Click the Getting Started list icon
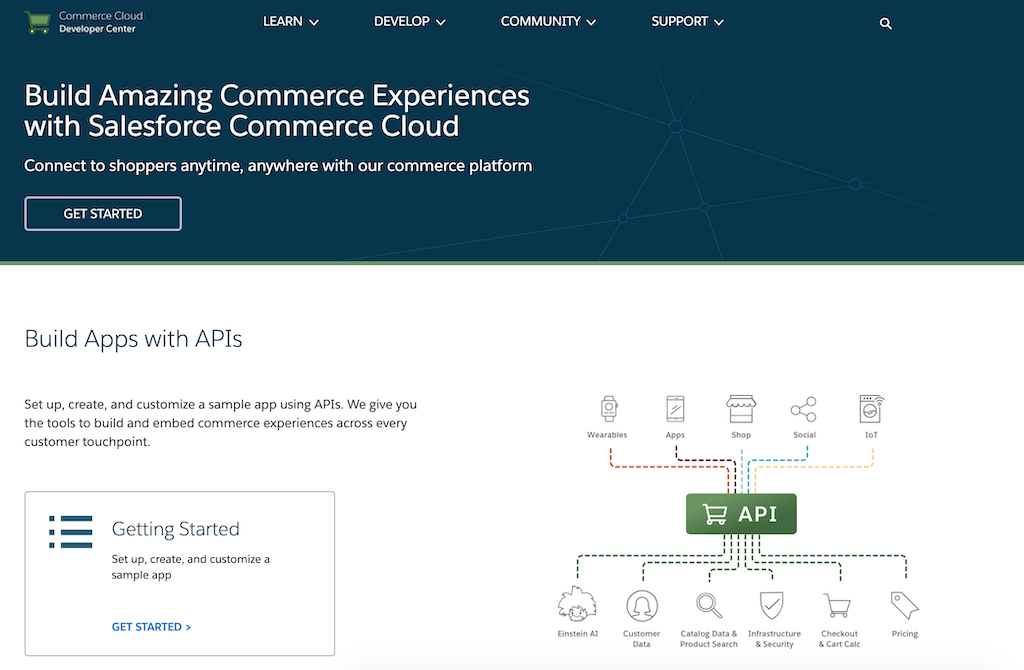The image size is (1024, 670). coord(71,532)
